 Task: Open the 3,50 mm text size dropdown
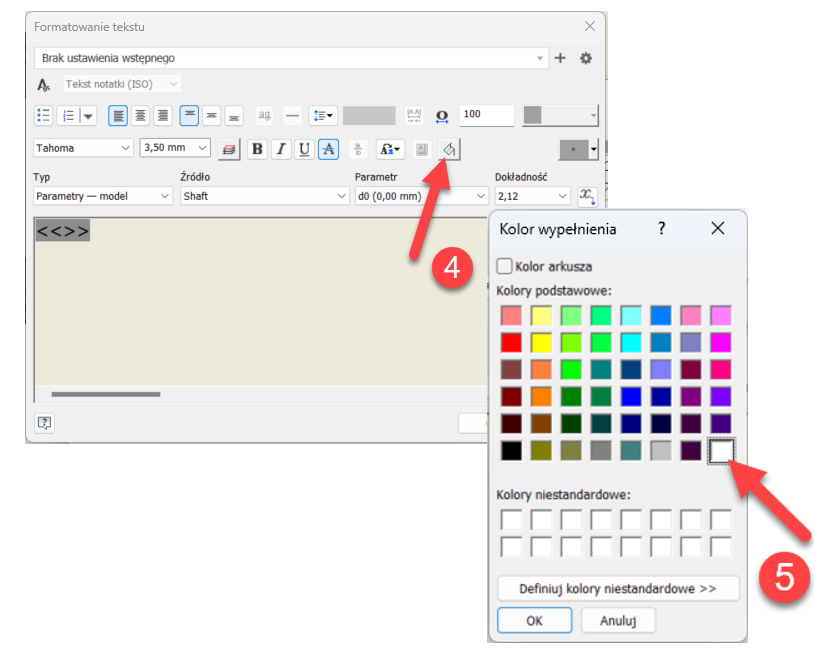click(175, 148)
